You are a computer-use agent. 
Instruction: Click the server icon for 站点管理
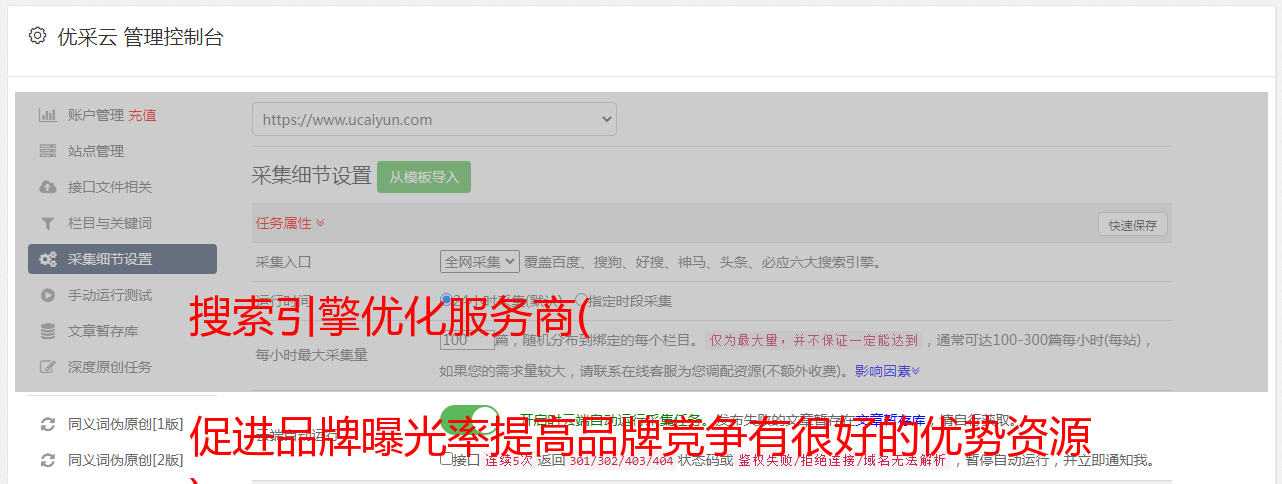[x=47, y=151]
